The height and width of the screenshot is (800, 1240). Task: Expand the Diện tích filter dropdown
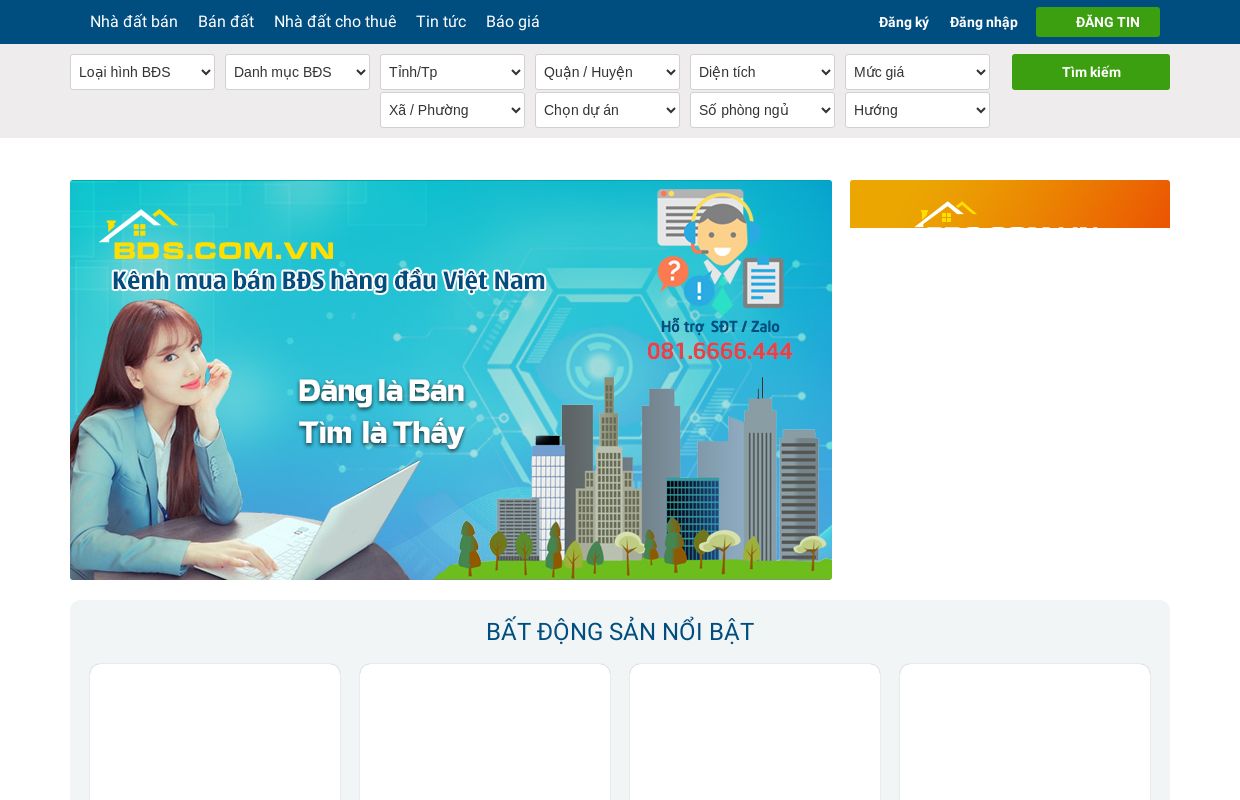762,72
